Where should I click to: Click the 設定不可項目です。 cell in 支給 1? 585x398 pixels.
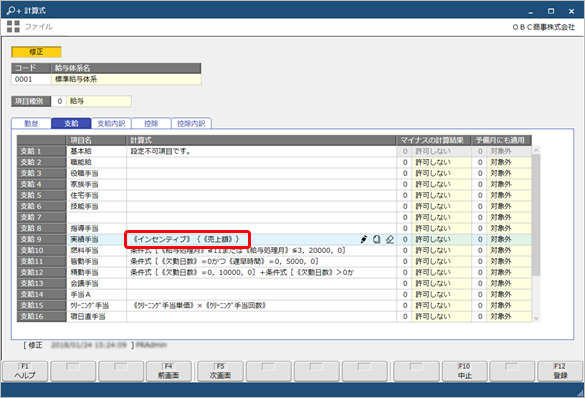click(x=261, y=151)
